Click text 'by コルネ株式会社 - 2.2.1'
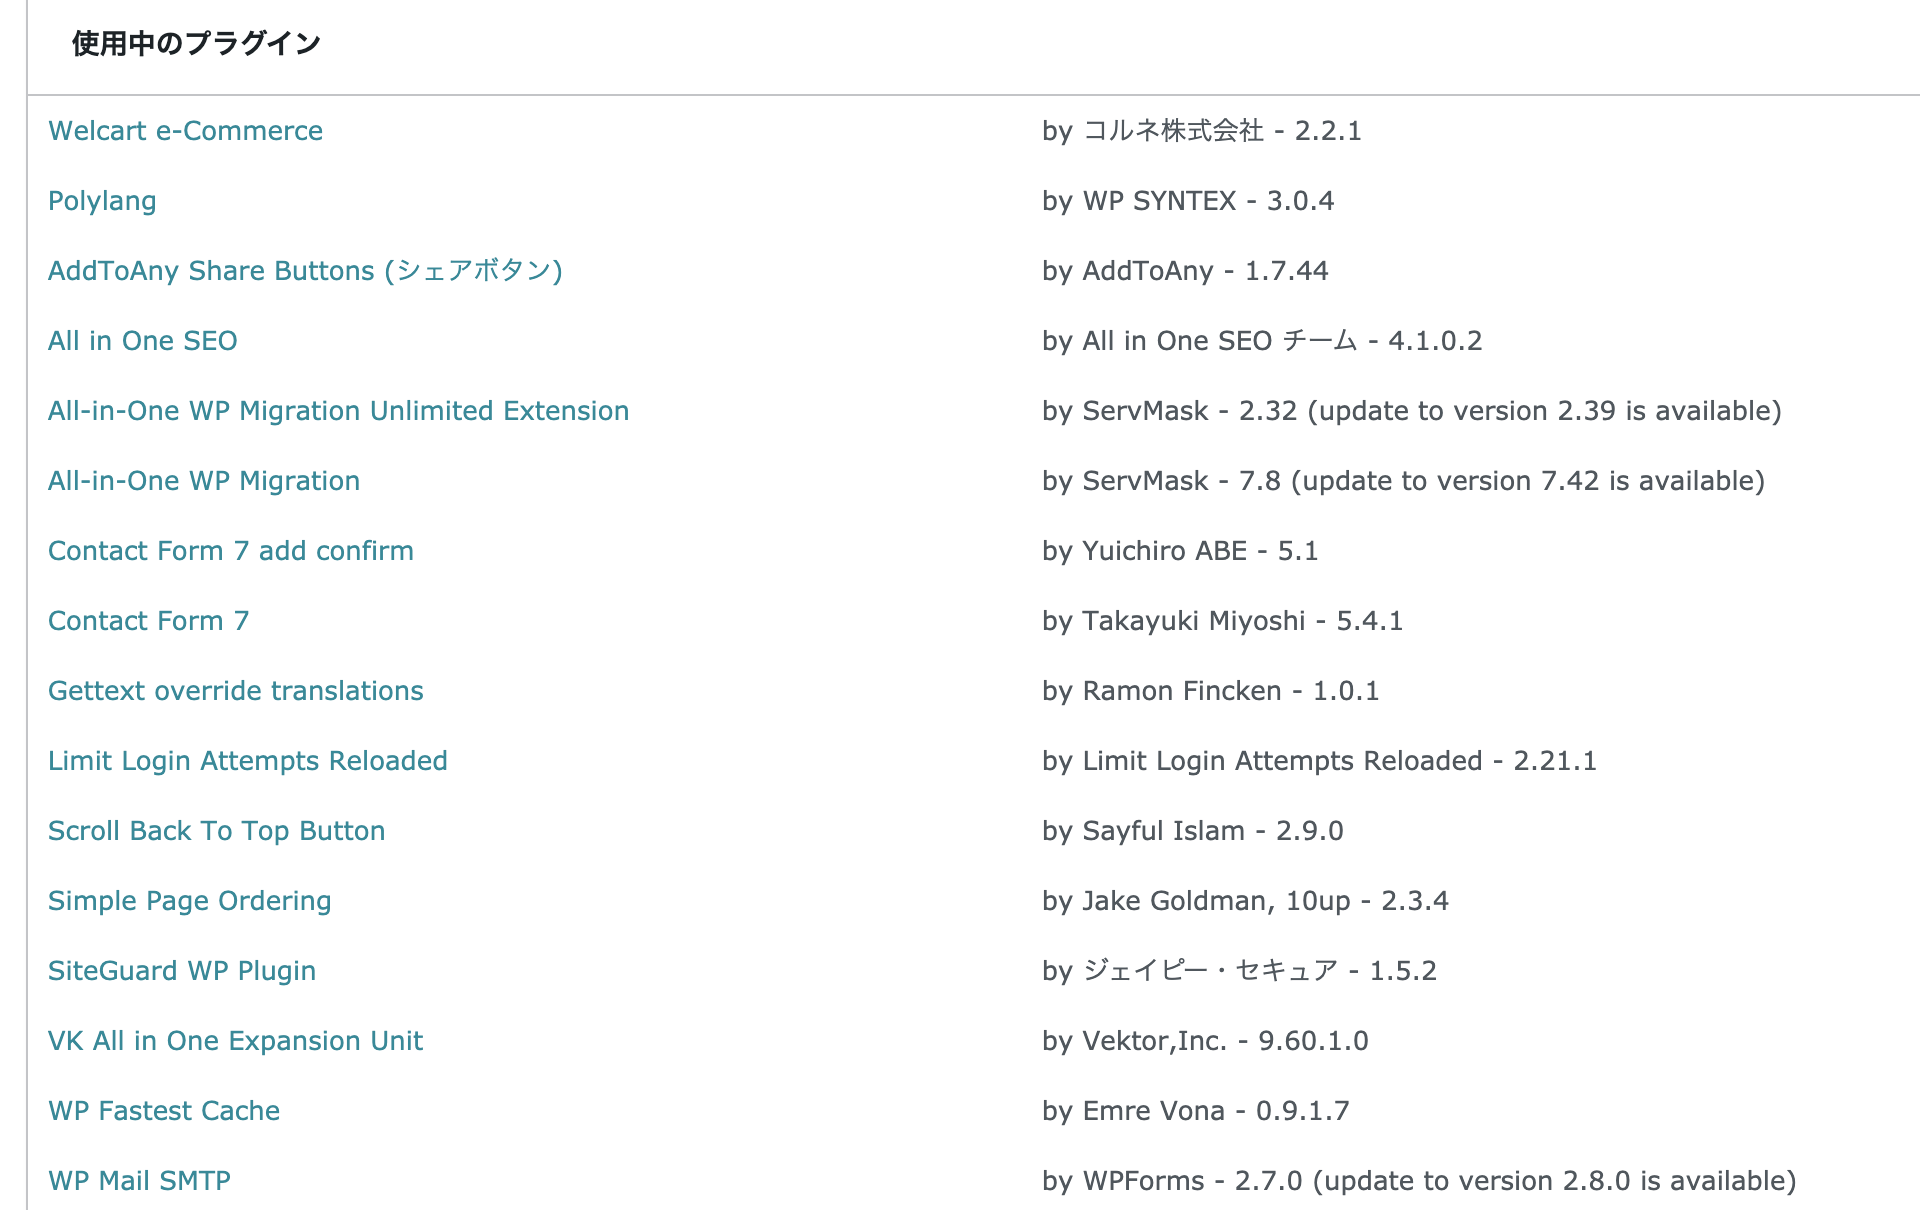 (1201, 131)
